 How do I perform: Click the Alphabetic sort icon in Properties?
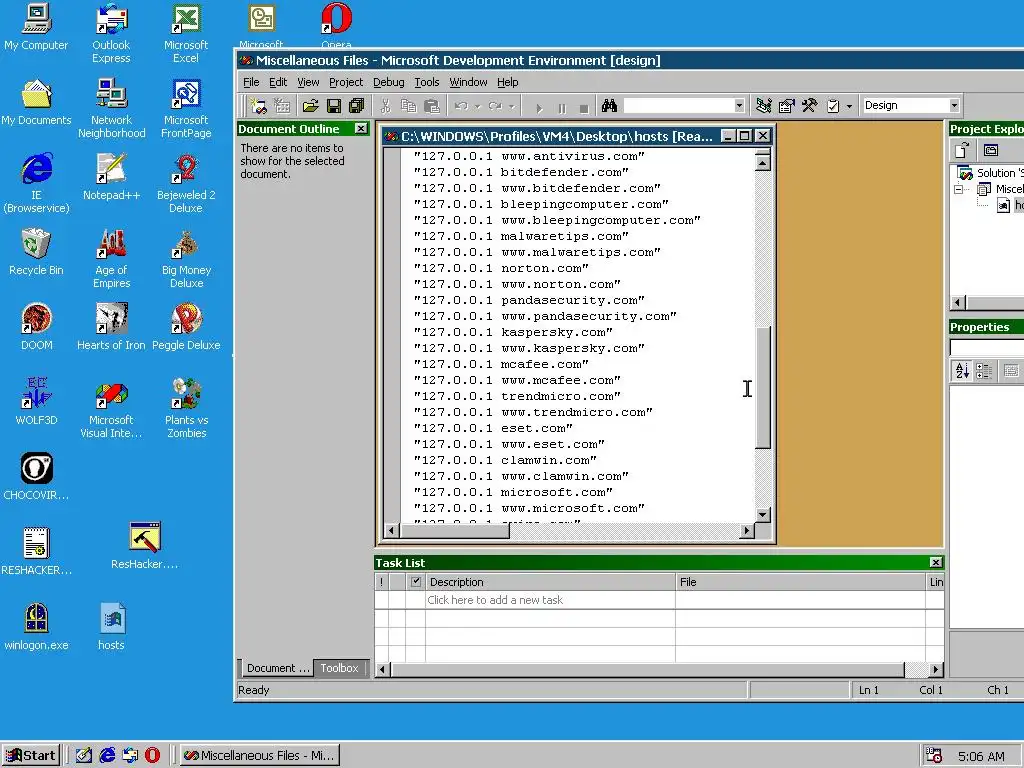pyautogui.click(x=962, y=371)
